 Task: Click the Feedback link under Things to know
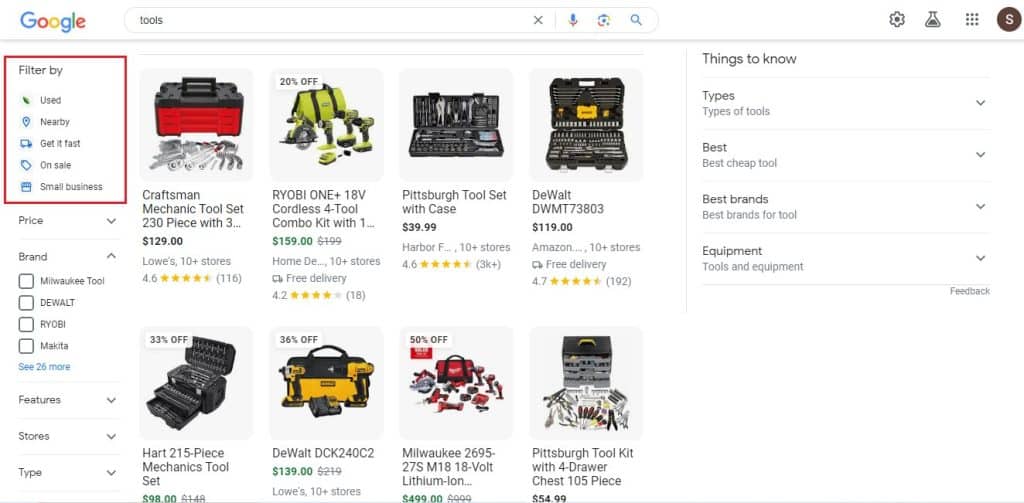pyautogui.click(x=970, y=291)
